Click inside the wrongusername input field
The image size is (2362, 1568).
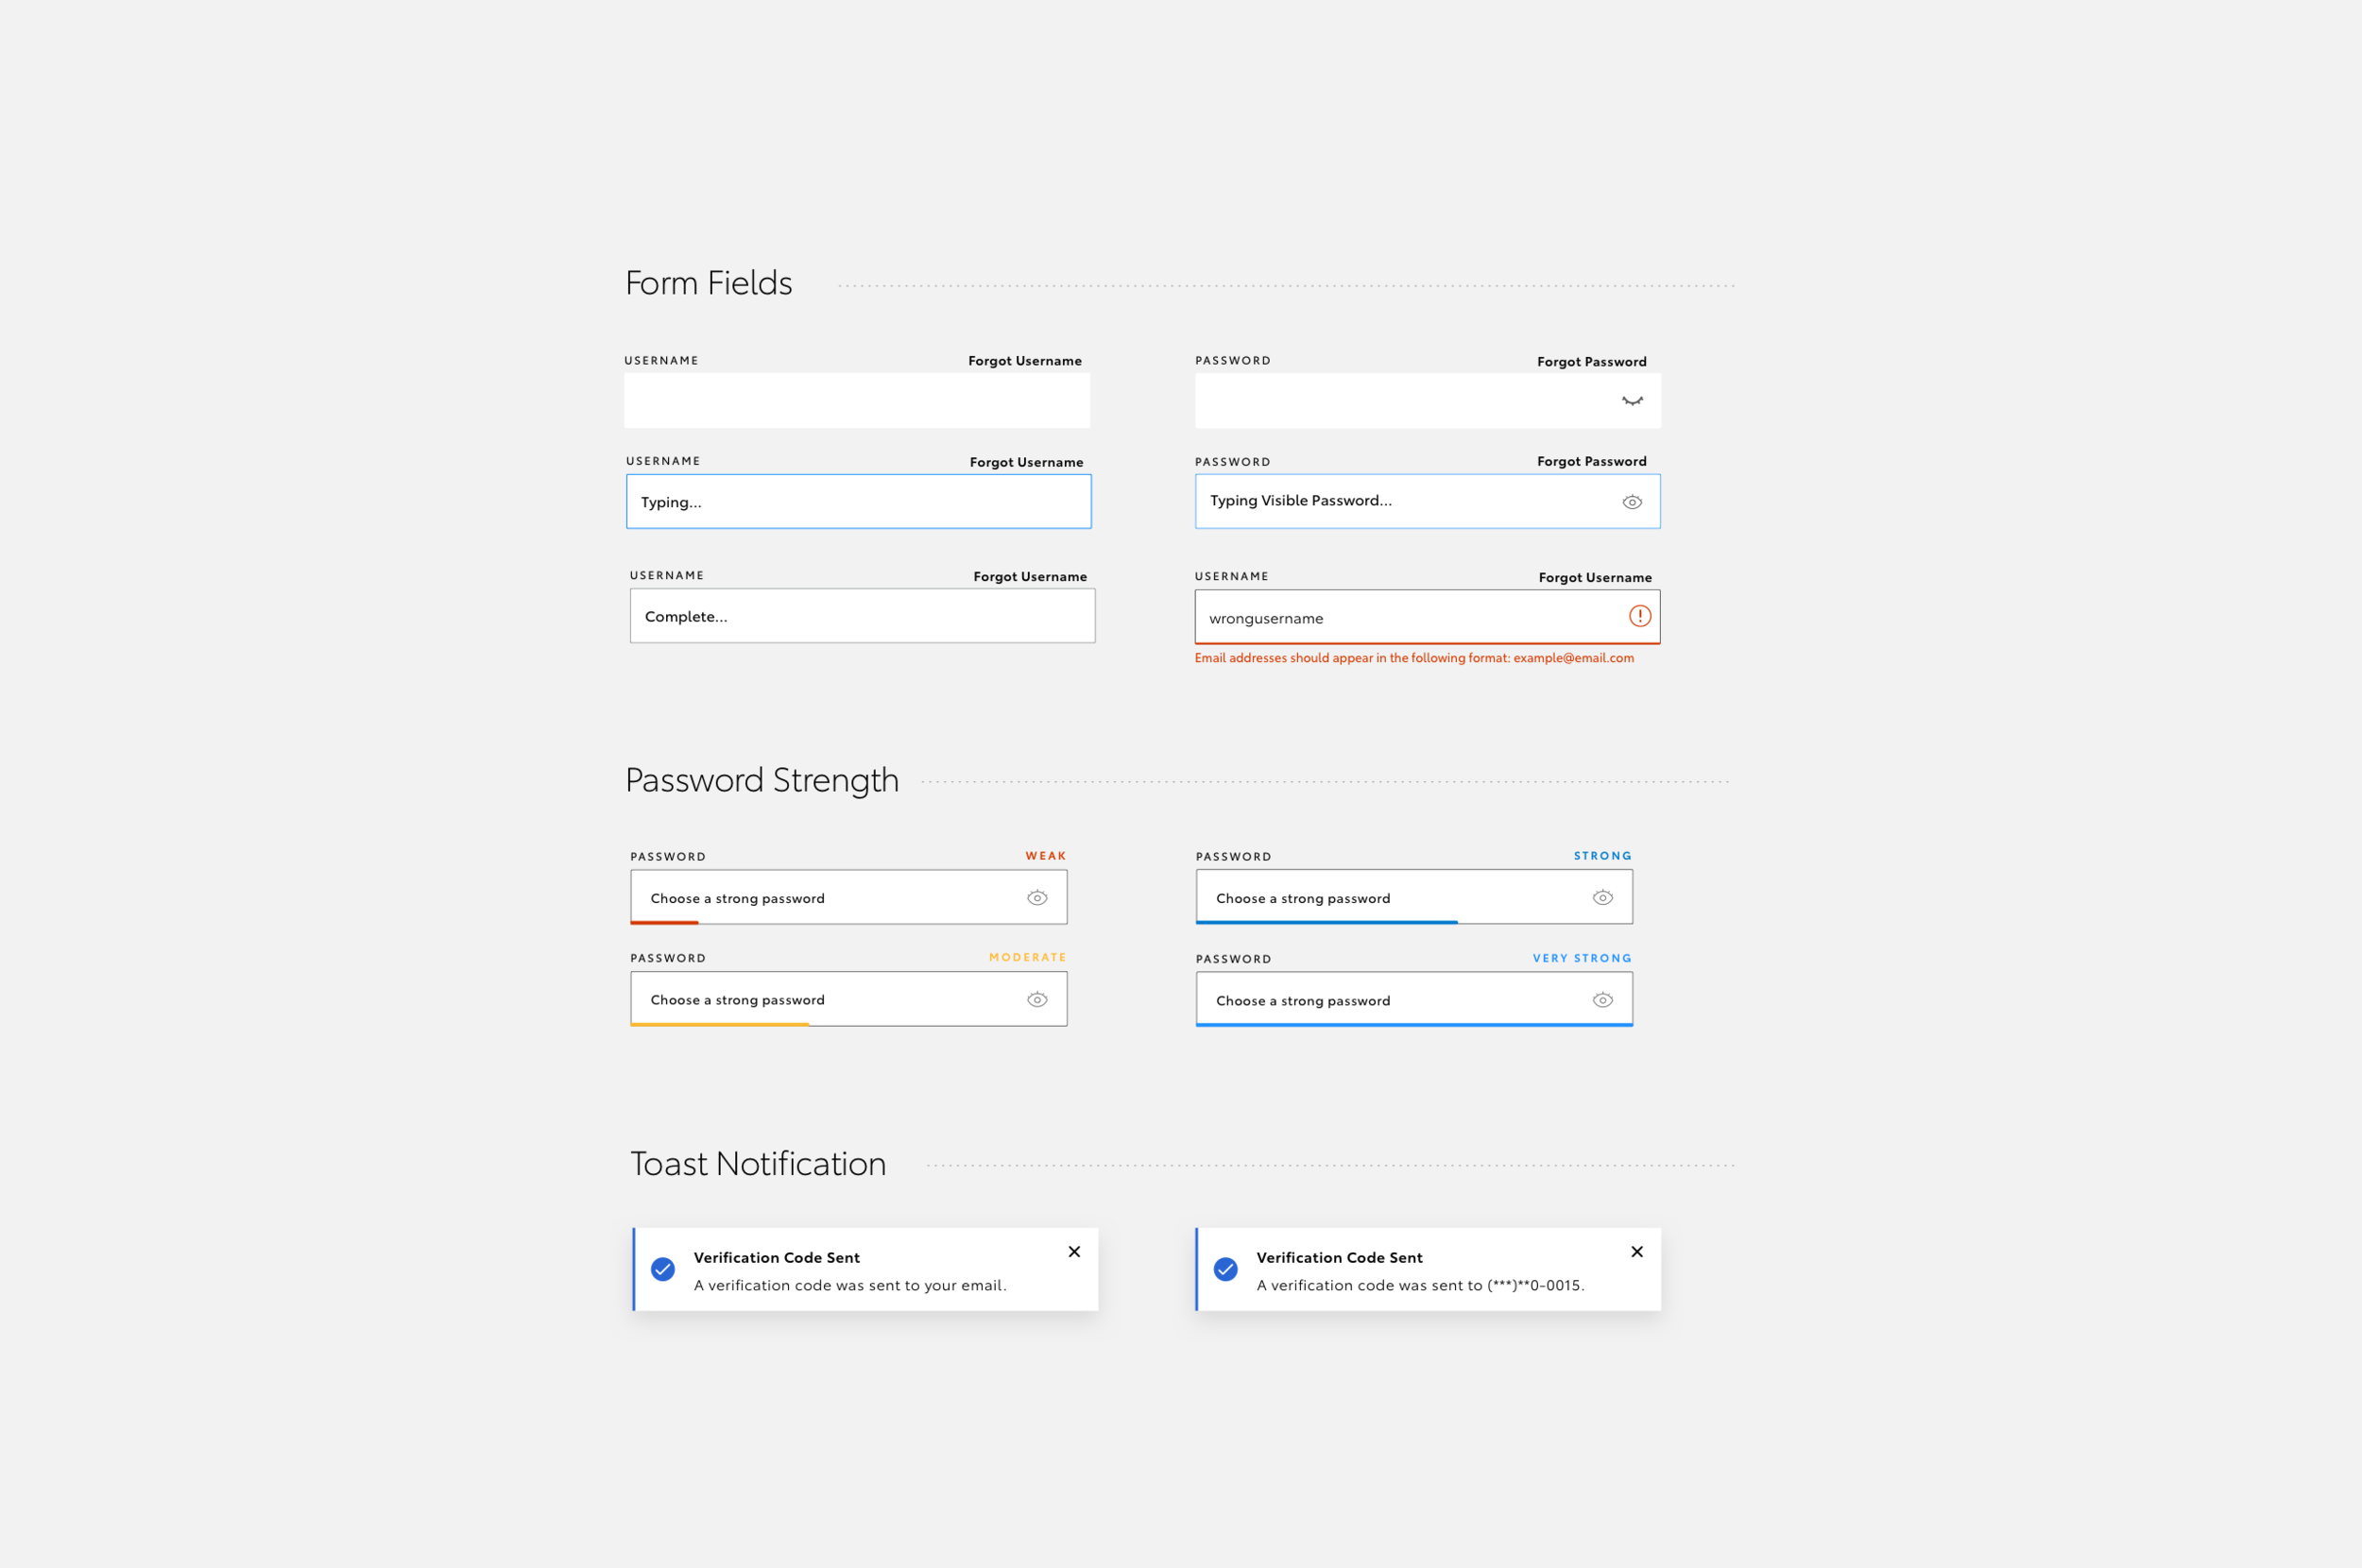point(1350,617)
